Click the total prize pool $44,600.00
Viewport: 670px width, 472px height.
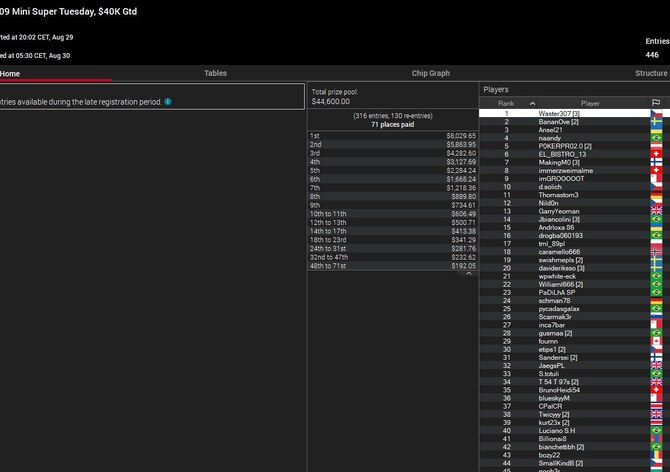331,101
